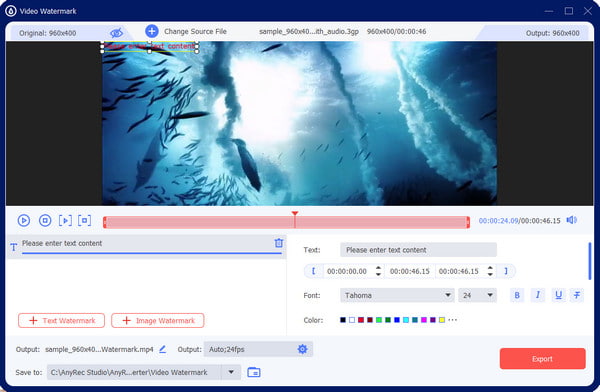Click the red playhead marker on timeline
Screen dimensions: 600x392
(x=295, y=214)
